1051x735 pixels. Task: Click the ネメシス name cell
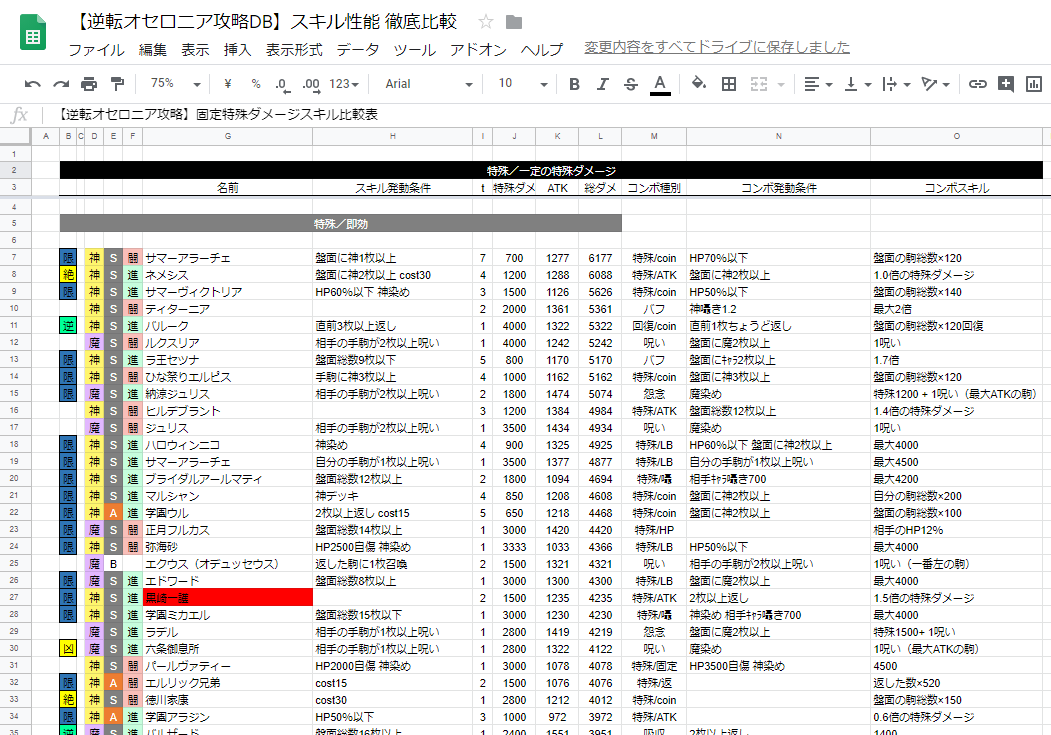click(x=227, y=275)
